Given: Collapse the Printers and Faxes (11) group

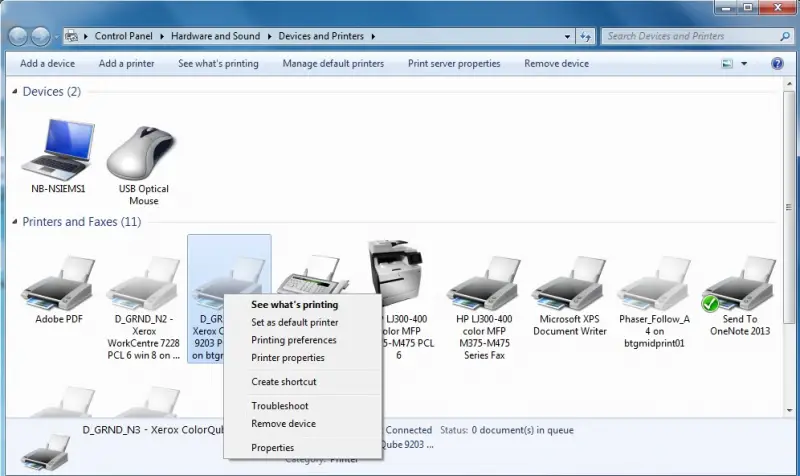Looking at the screenshot, I should click(x=15, y=221).
